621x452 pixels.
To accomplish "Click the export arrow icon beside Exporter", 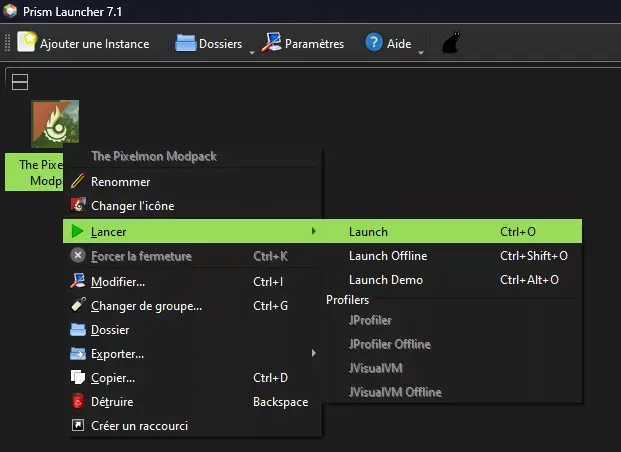I will point(78,353).
